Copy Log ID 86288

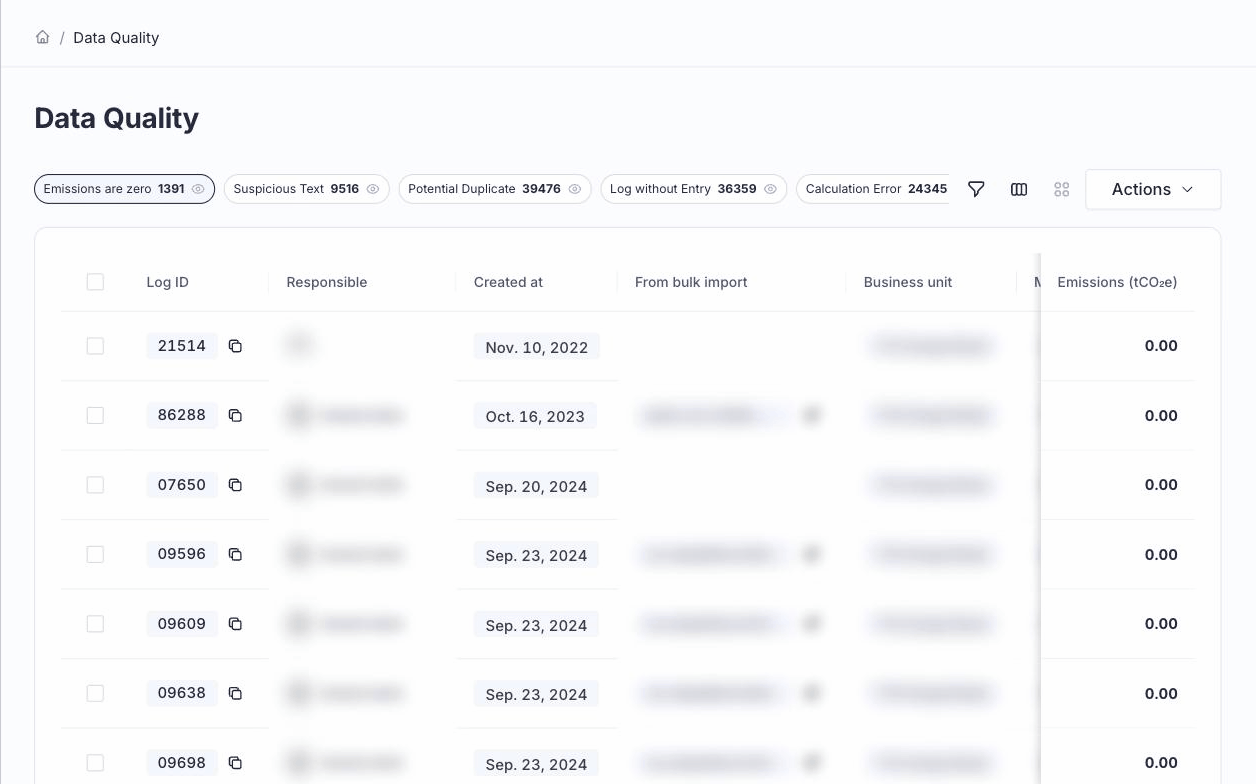pos(235,415)
